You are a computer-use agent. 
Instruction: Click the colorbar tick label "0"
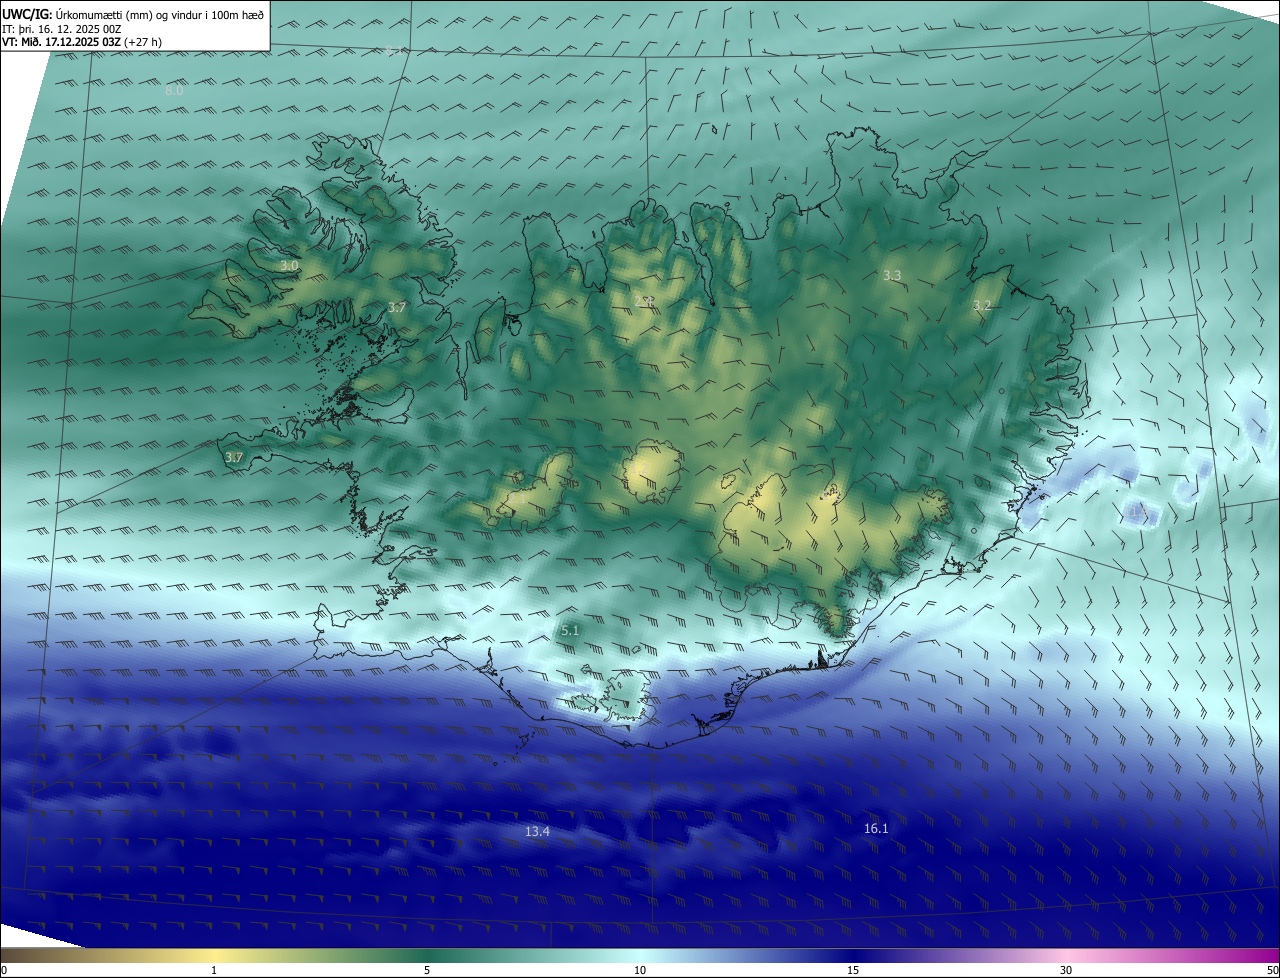coord(4,970)
